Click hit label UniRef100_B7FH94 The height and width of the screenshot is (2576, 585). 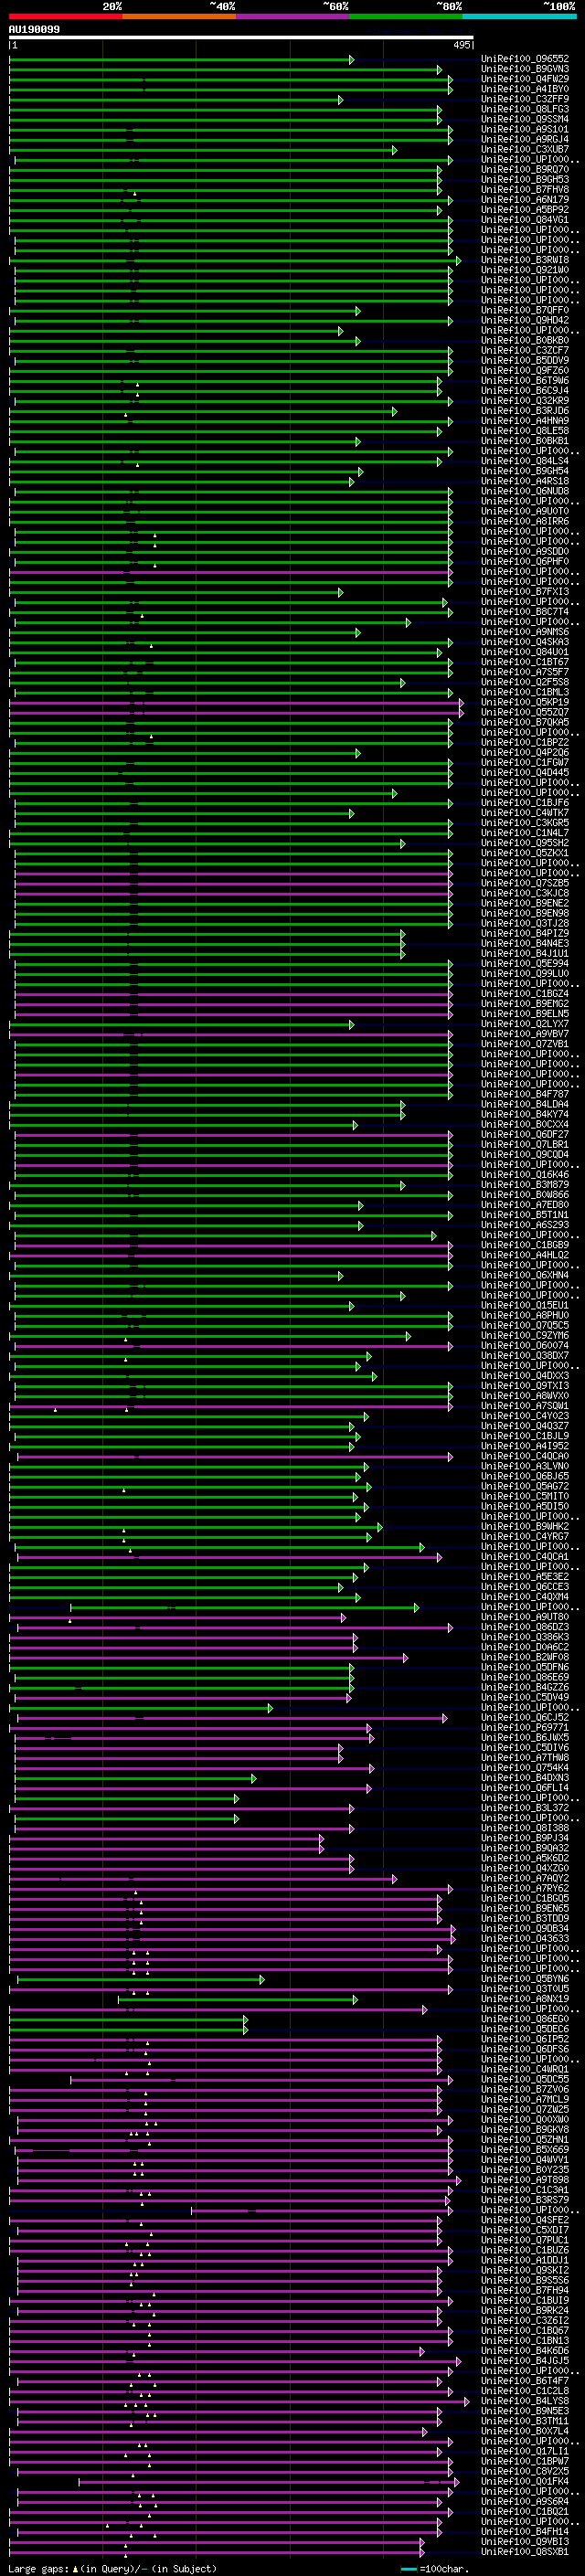525,2290
